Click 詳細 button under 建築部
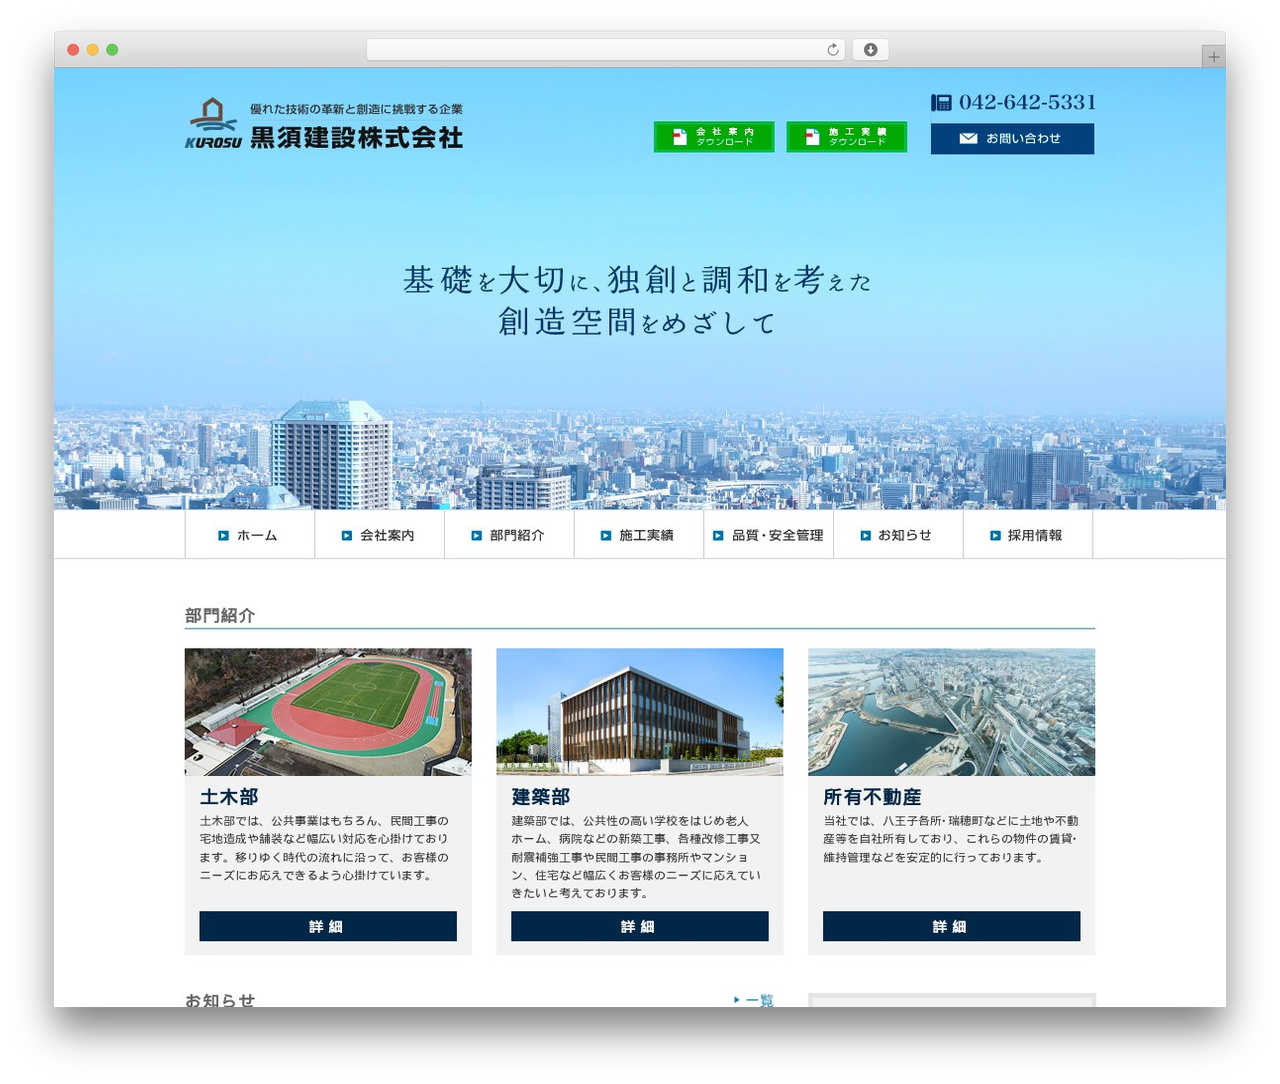Image resolution: width=1280 pixels, height=1084 pixels. pyautogui.click(x=640, y=926)
